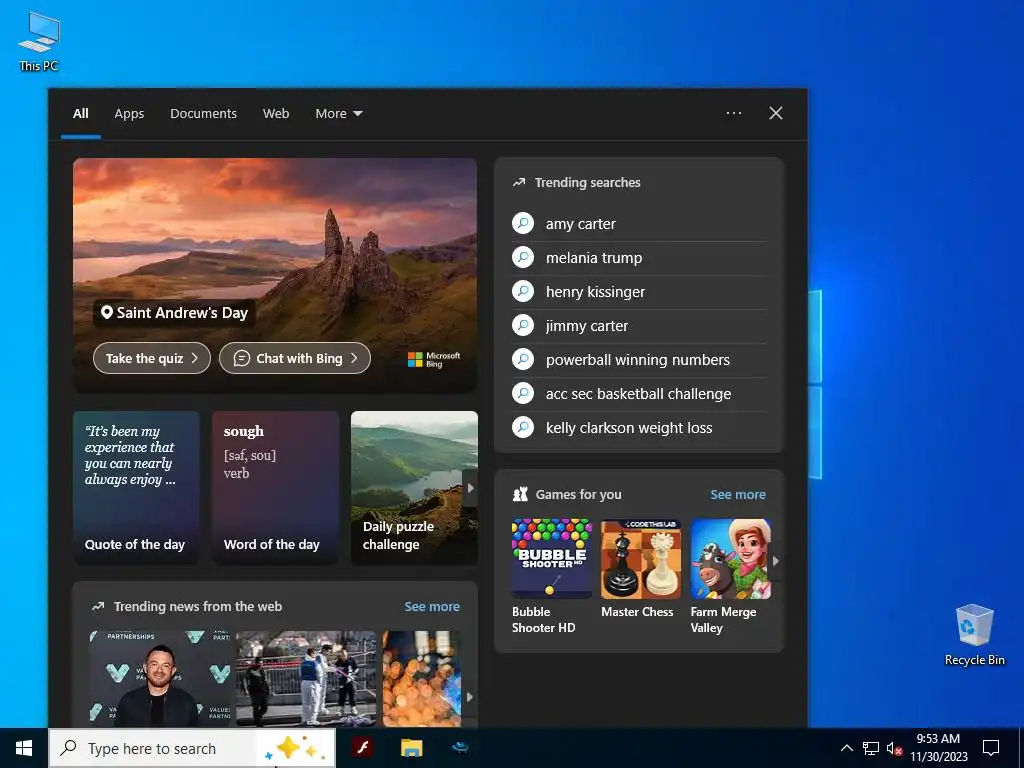This screenshot has width=1024, height=768.
Task: Open the notification center icon
Action: (x=991, y=748)
